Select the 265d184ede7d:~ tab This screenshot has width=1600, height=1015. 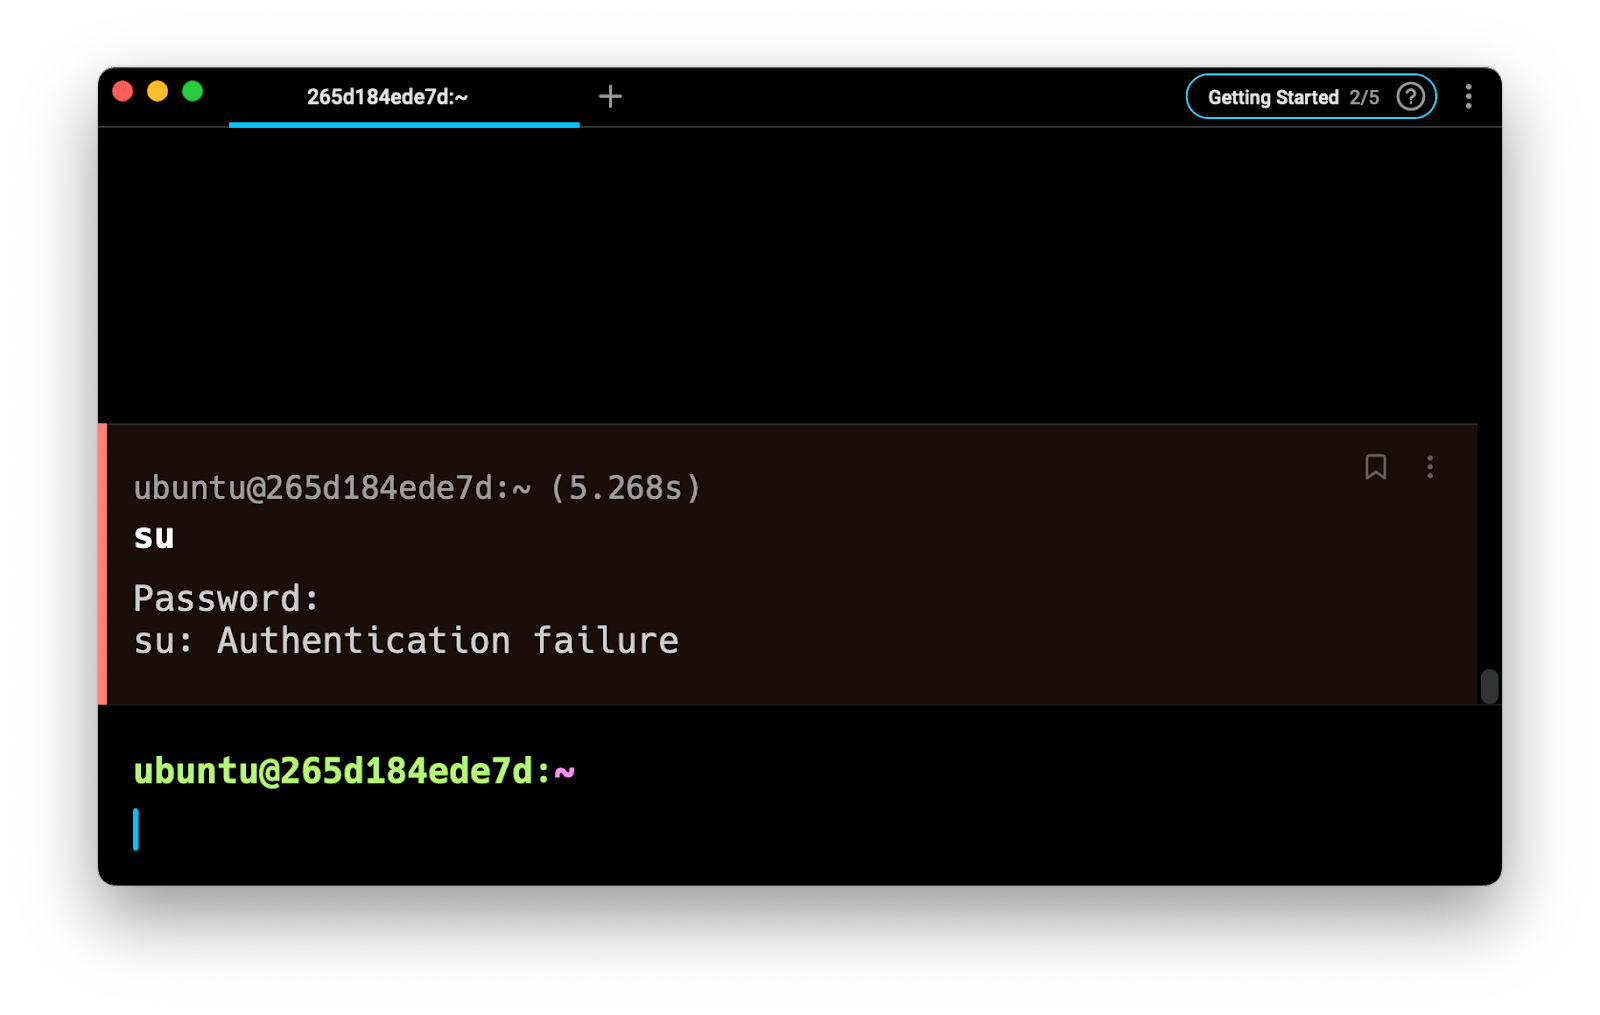[388, 97]
